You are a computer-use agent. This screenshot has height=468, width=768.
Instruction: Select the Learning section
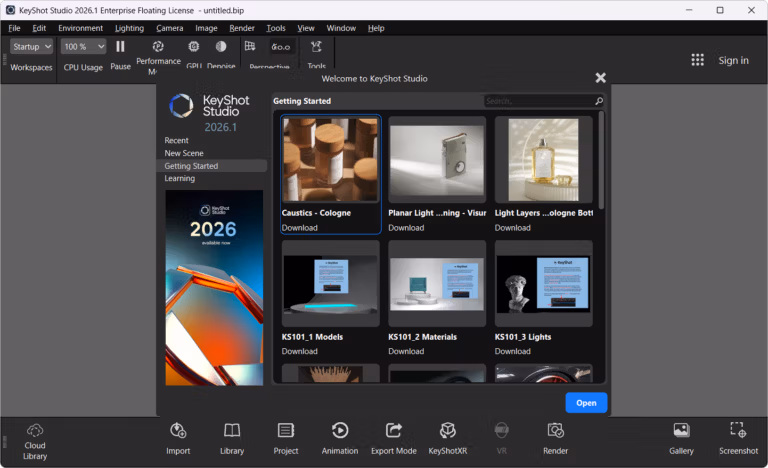click(212, 178)
